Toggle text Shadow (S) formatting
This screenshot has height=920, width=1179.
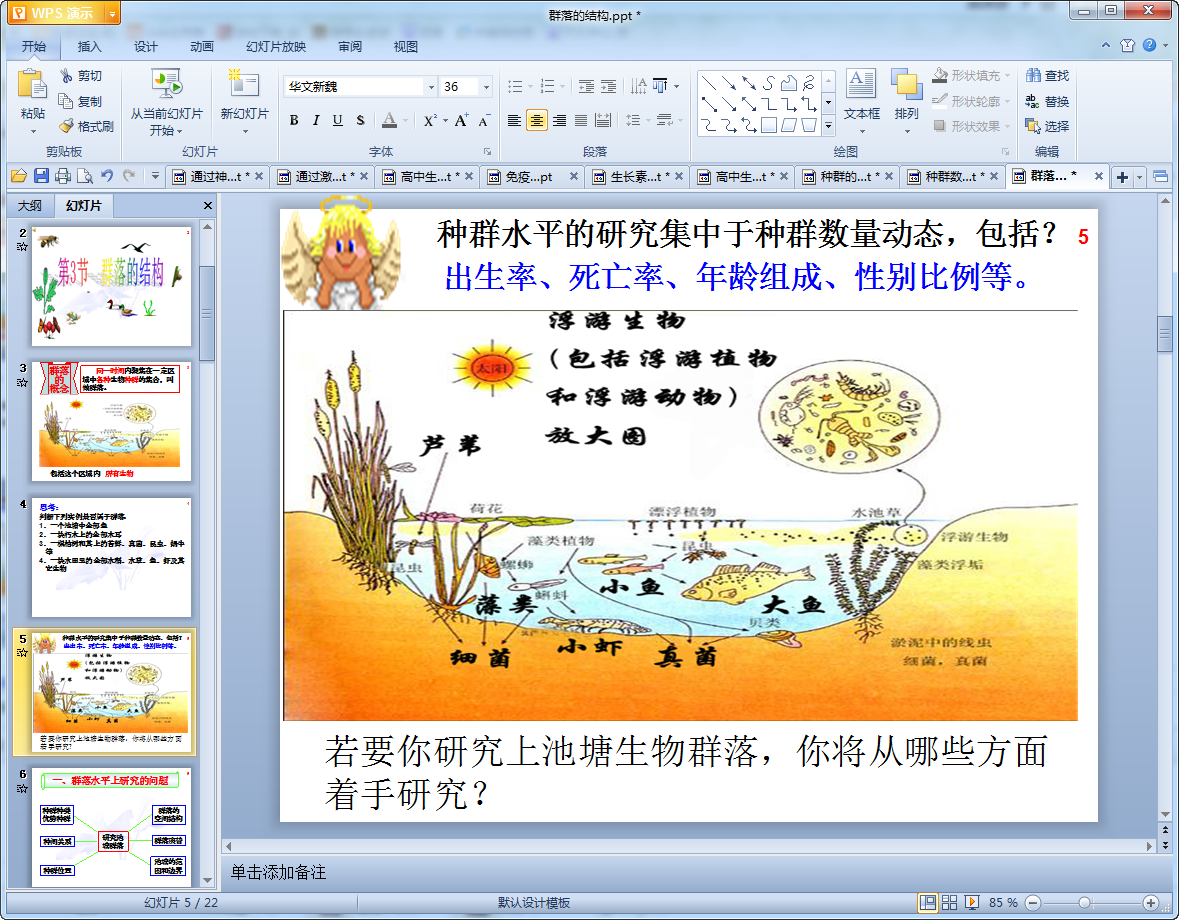(x=360, y=120)
